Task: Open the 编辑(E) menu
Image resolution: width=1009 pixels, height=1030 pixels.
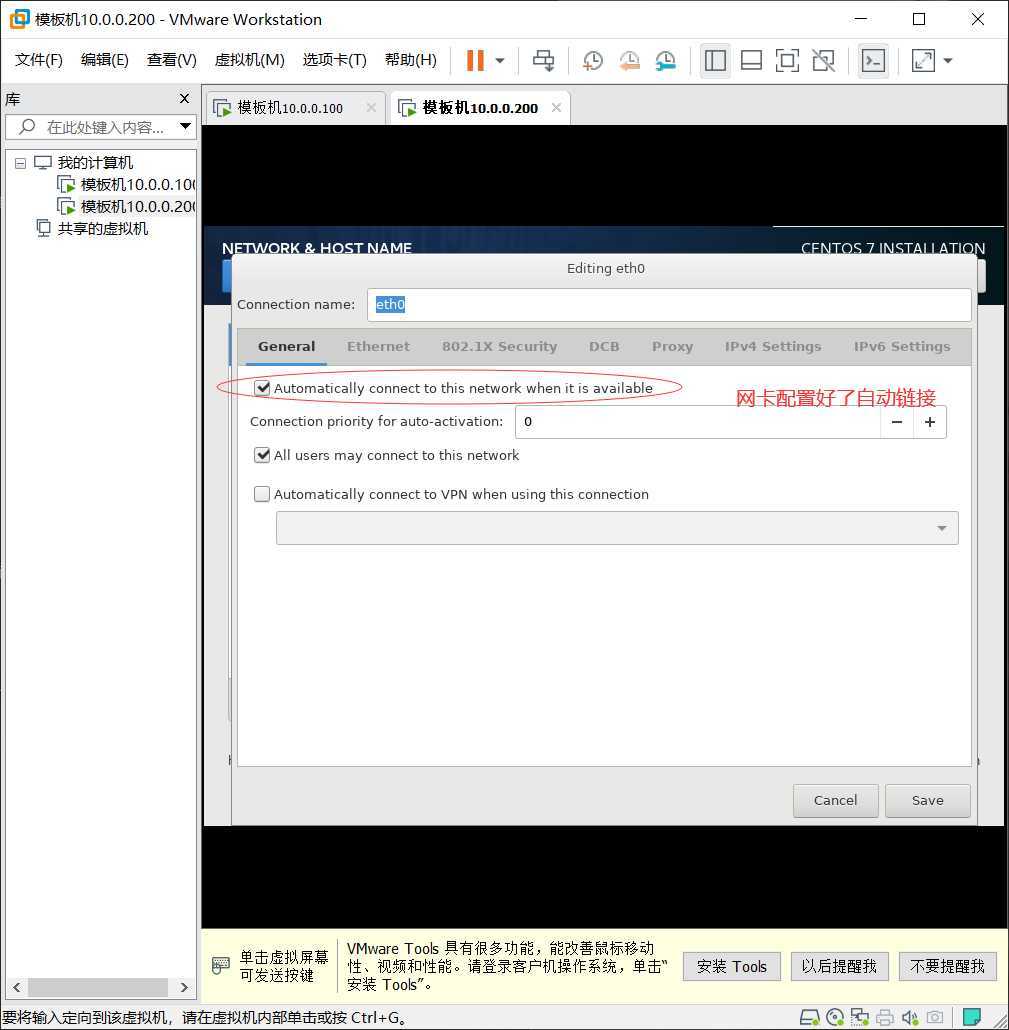Action: coord(104,60)
